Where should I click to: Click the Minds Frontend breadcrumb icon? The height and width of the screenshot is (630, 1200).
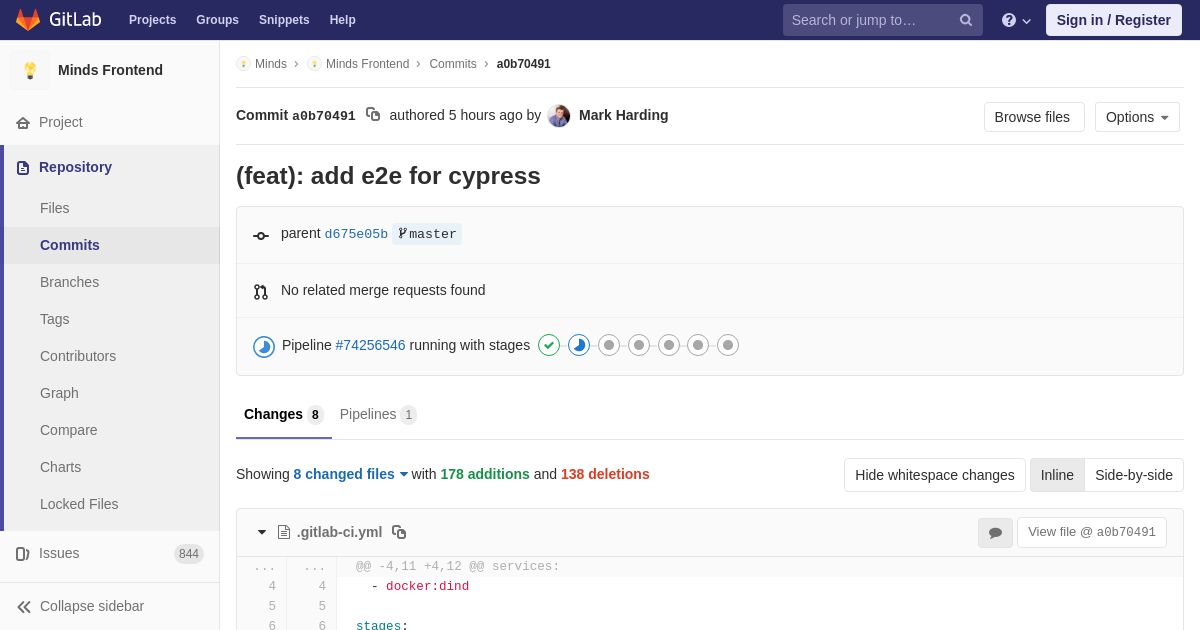[x=314, y=64]
